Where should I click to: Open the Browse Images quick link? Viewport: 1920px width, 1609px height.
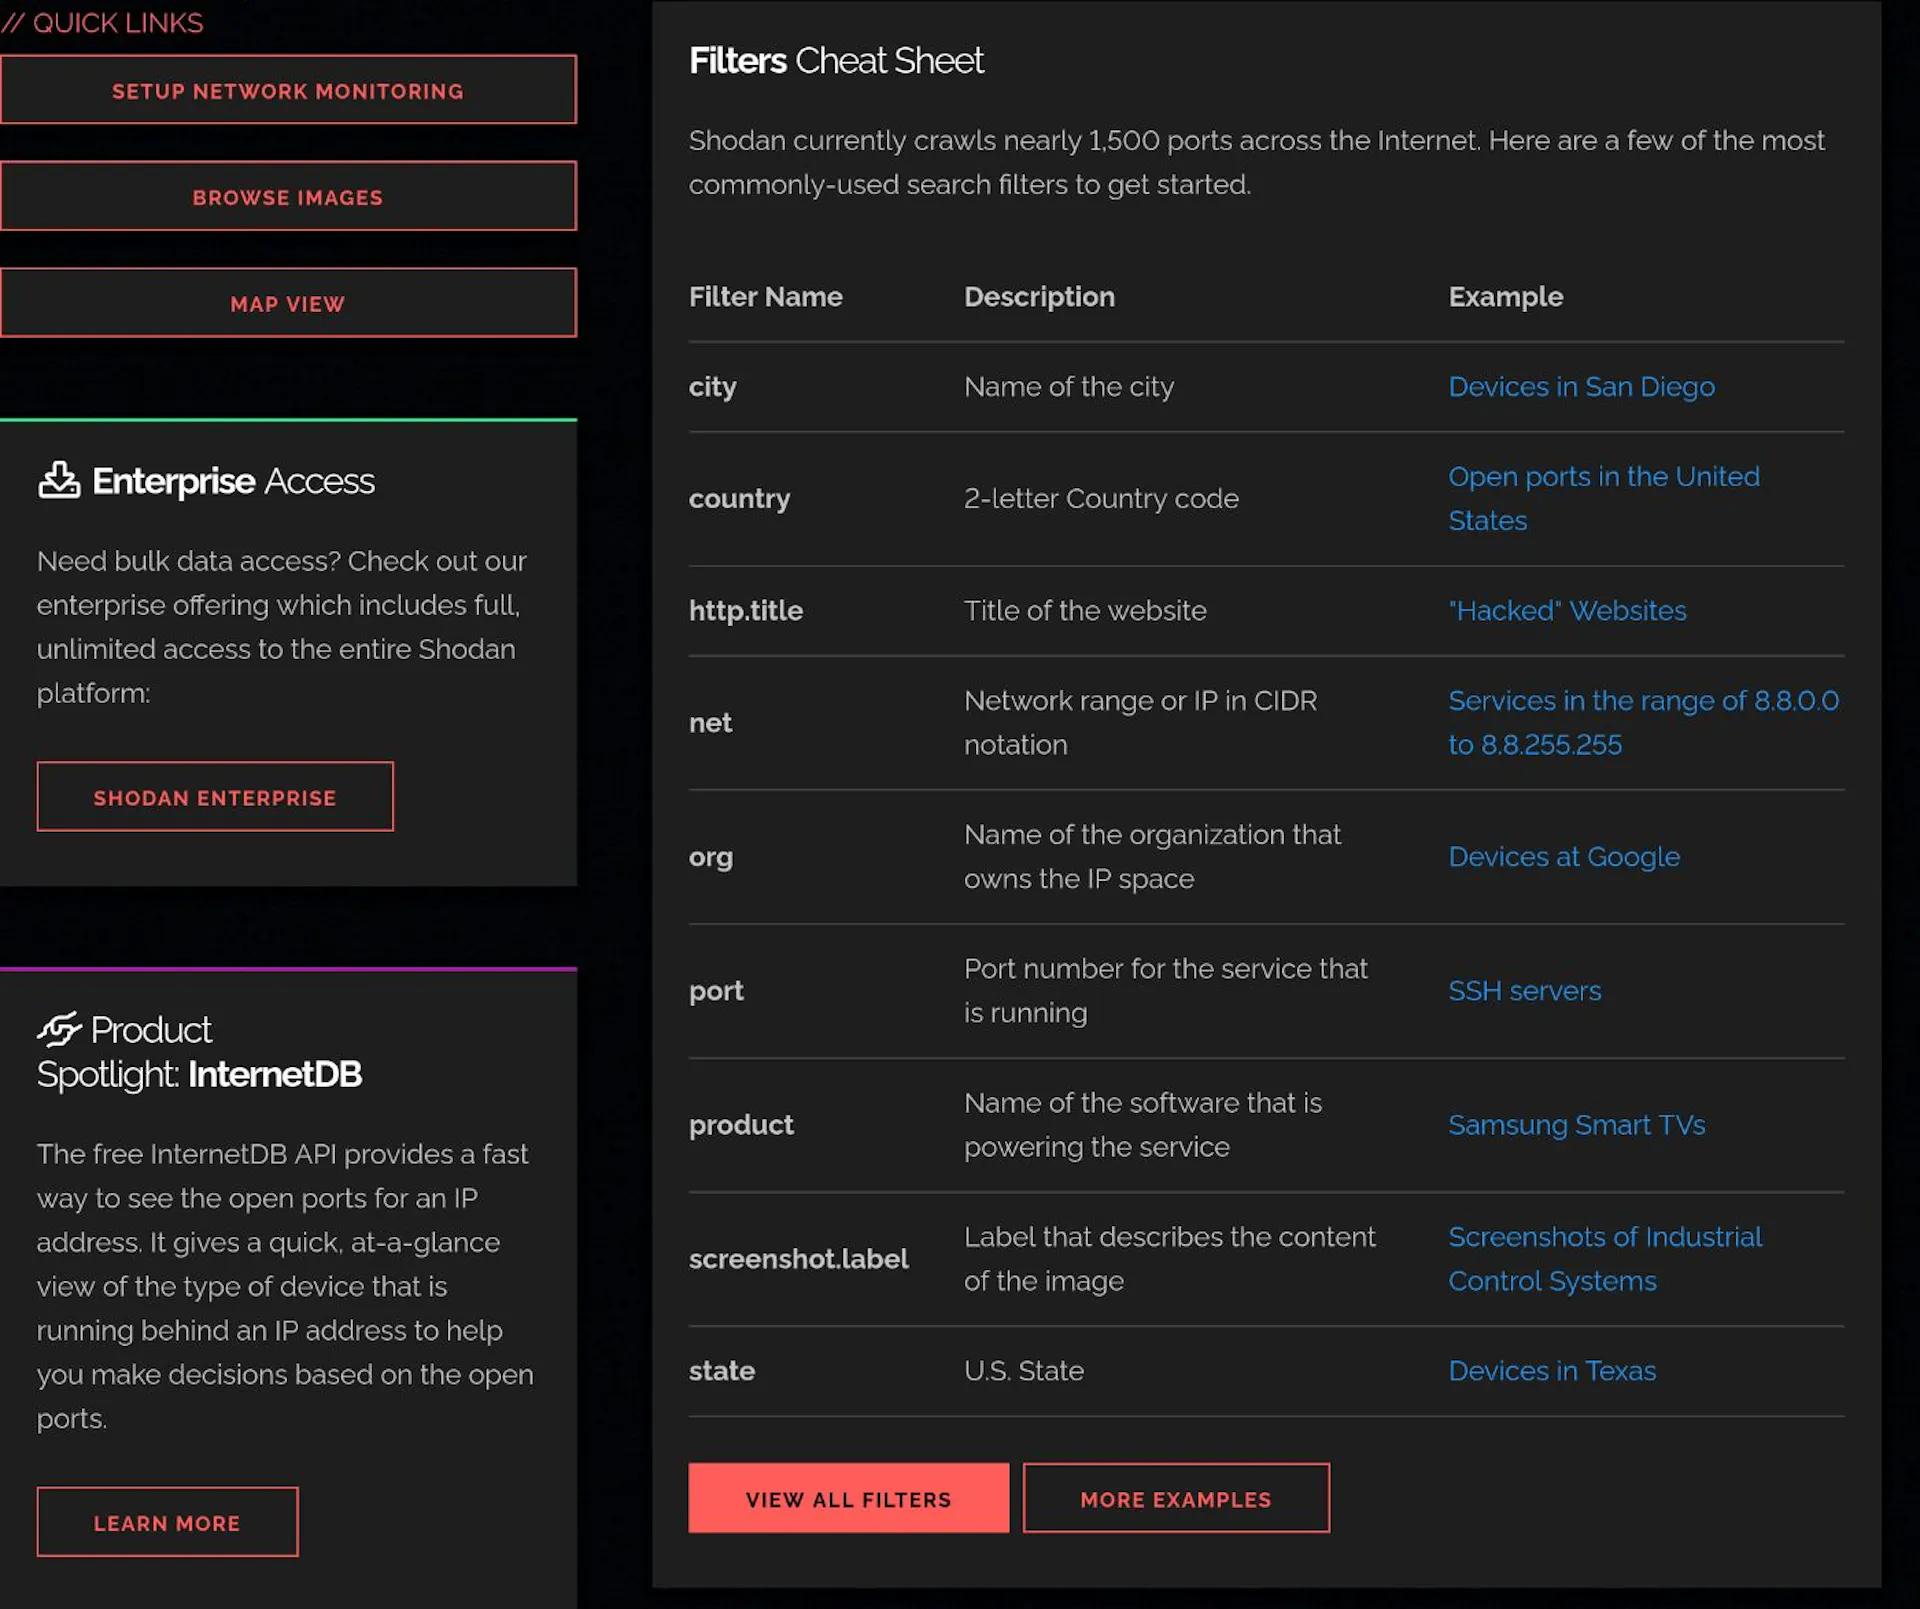288,196
